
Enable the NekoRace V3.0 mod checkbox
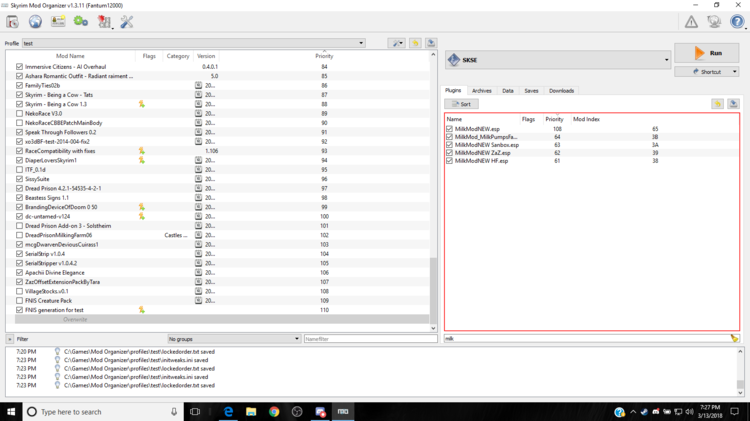coord(19,113)
